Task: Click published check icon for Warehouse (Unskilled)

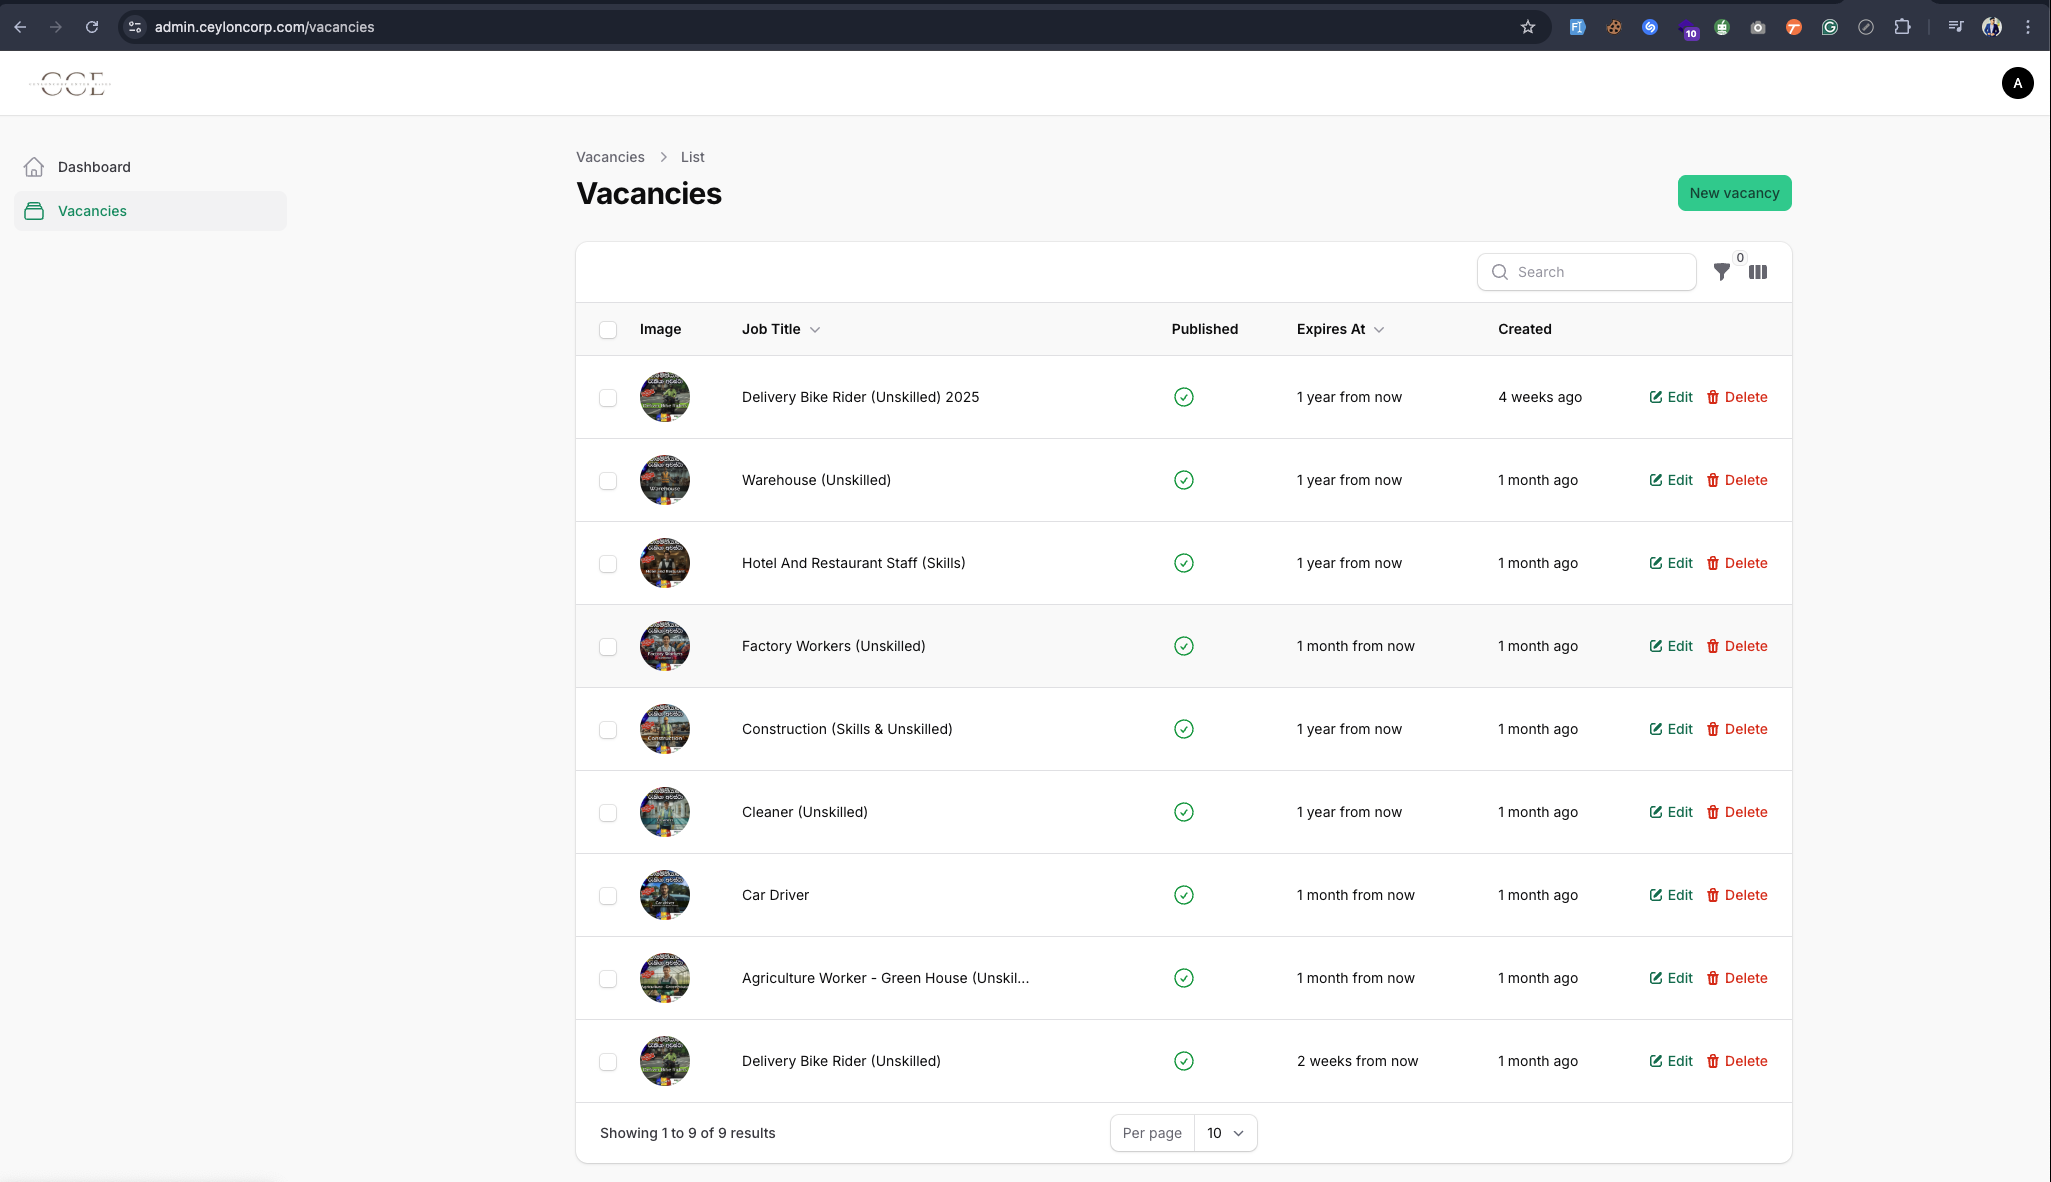Action: (x=1183, y=480)
